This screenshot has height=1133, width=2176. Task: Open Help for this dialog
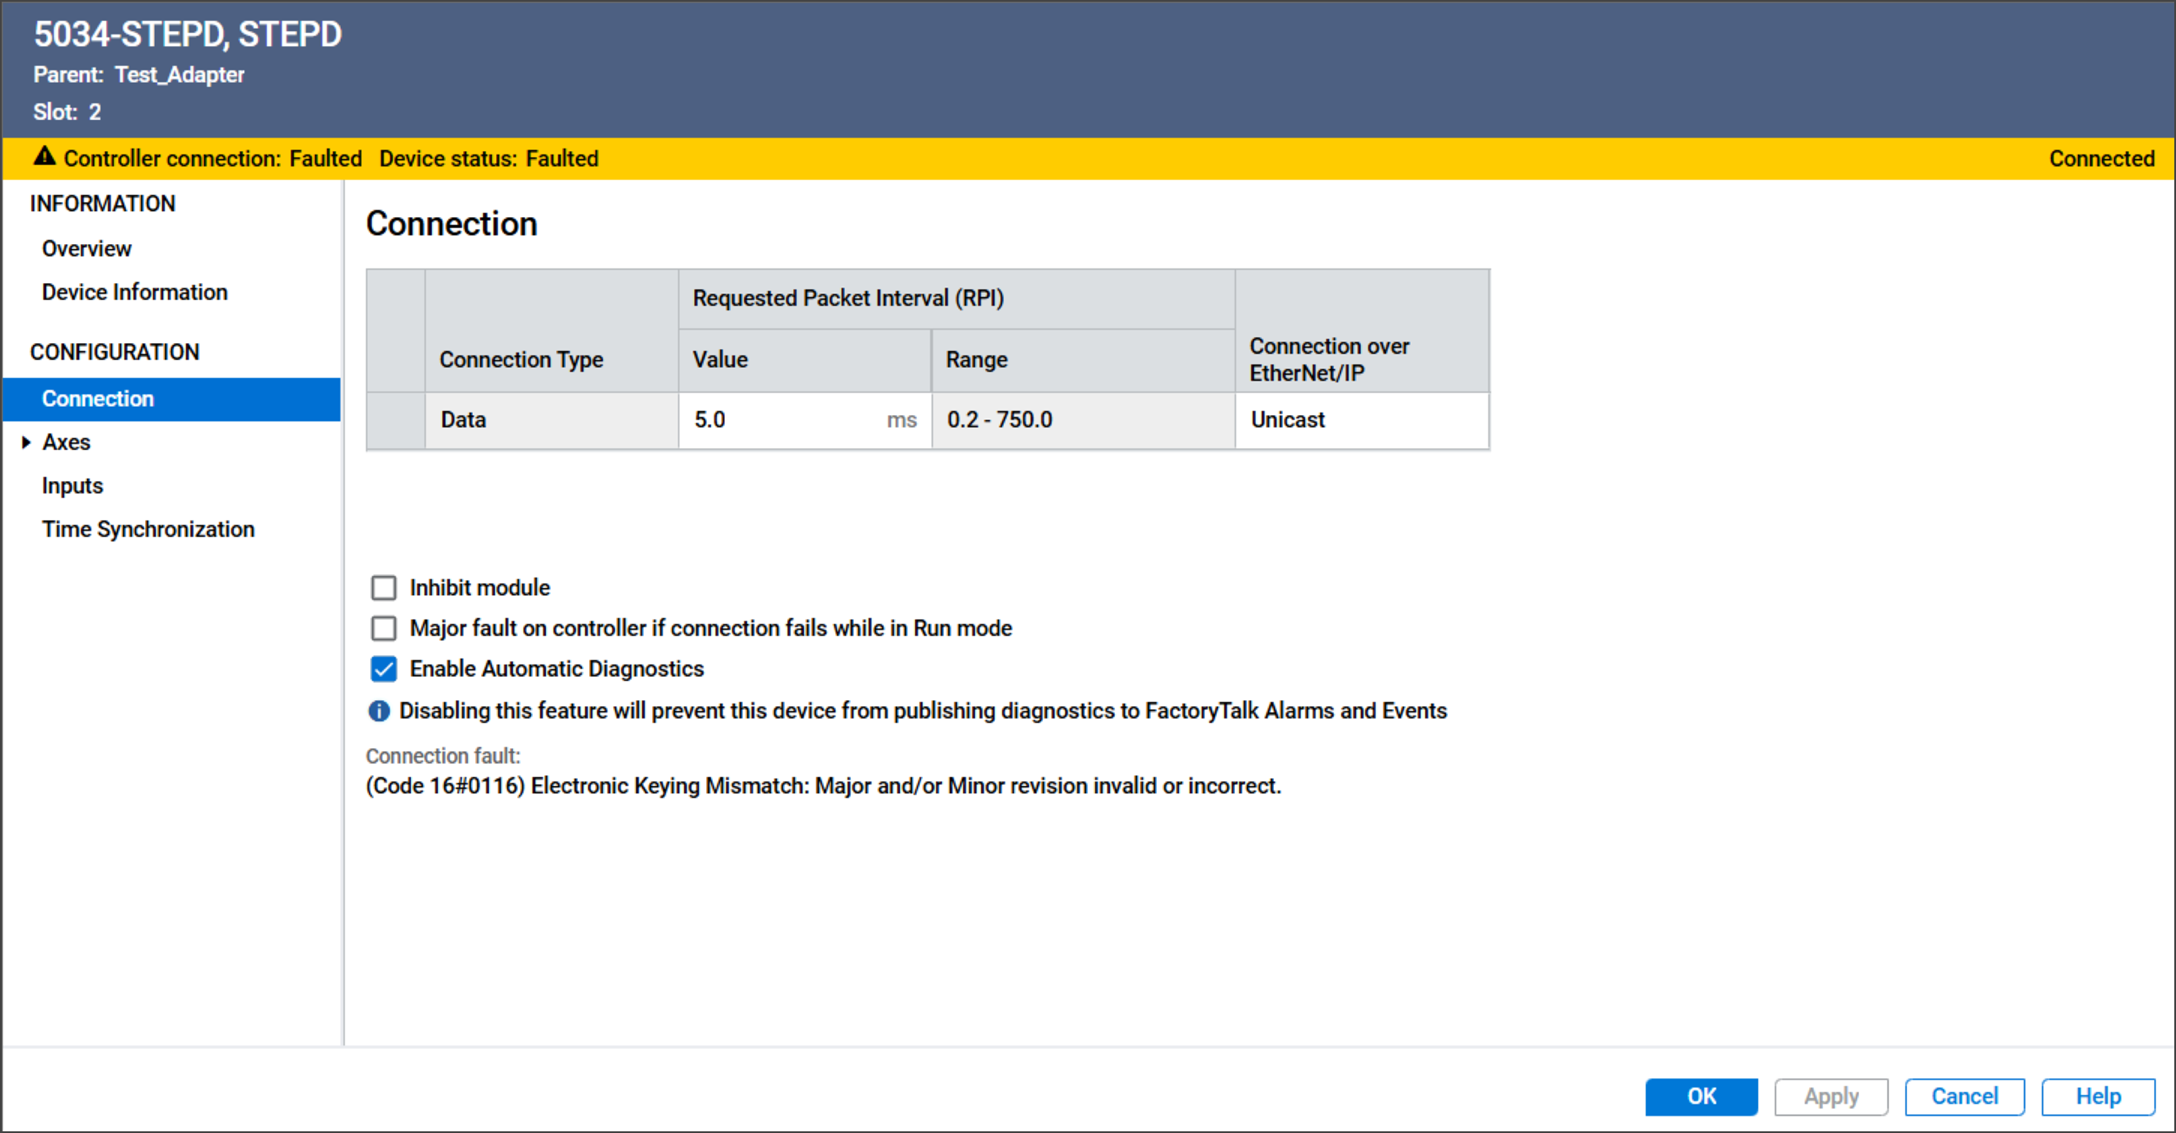(2098, 1096)
